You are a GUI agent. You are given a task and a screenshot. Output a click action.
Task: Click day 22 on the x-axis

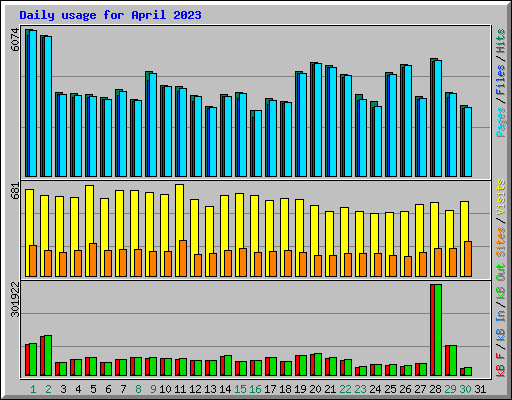[345, 389]
